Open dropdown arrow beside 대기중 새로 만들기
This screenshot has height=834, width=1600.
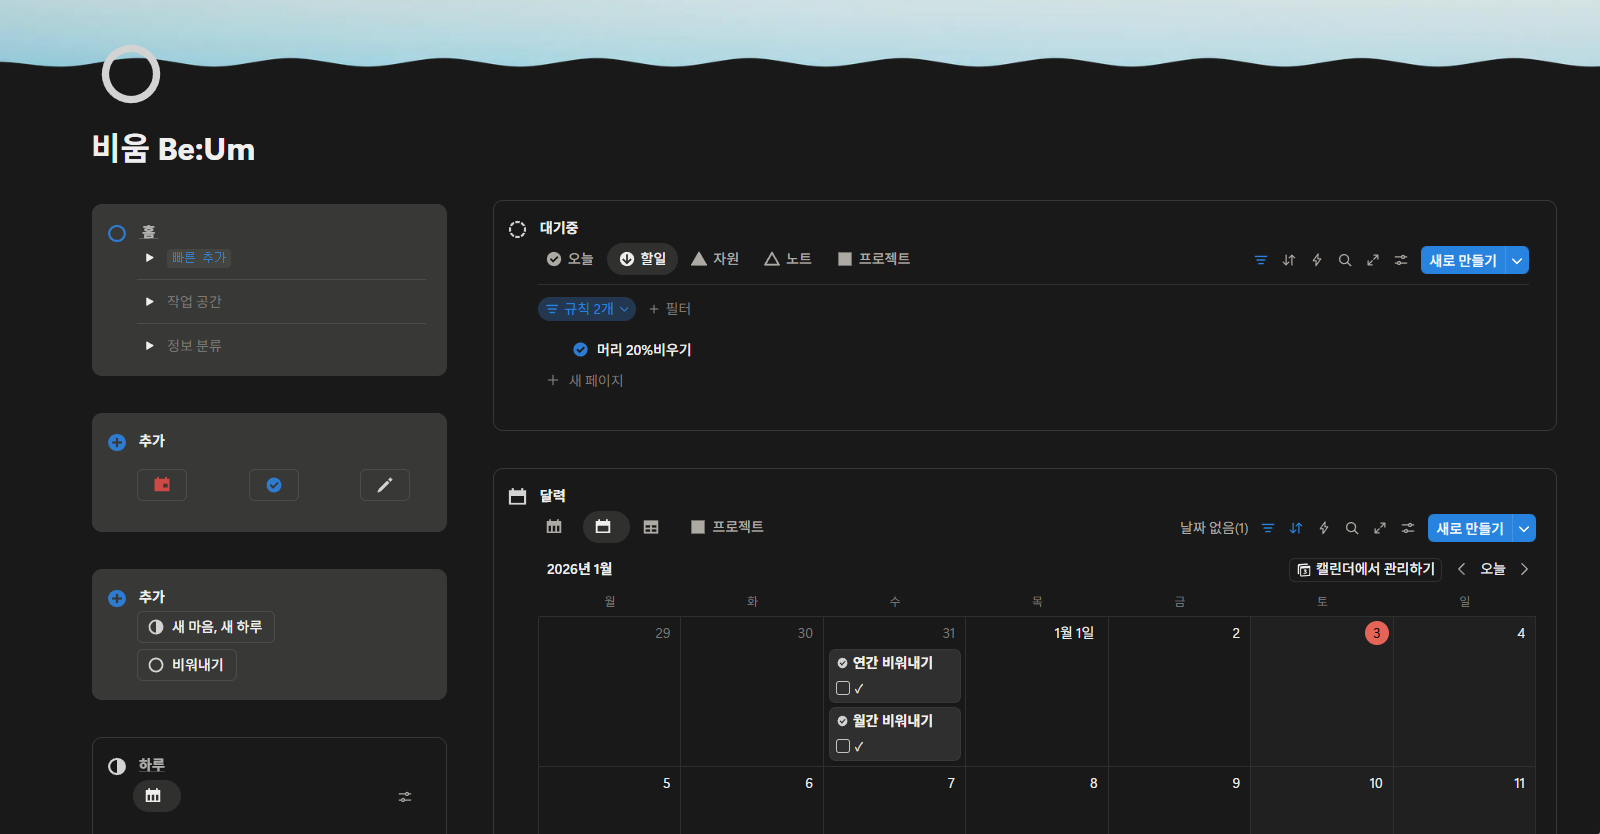click(x=1517, y=260)
